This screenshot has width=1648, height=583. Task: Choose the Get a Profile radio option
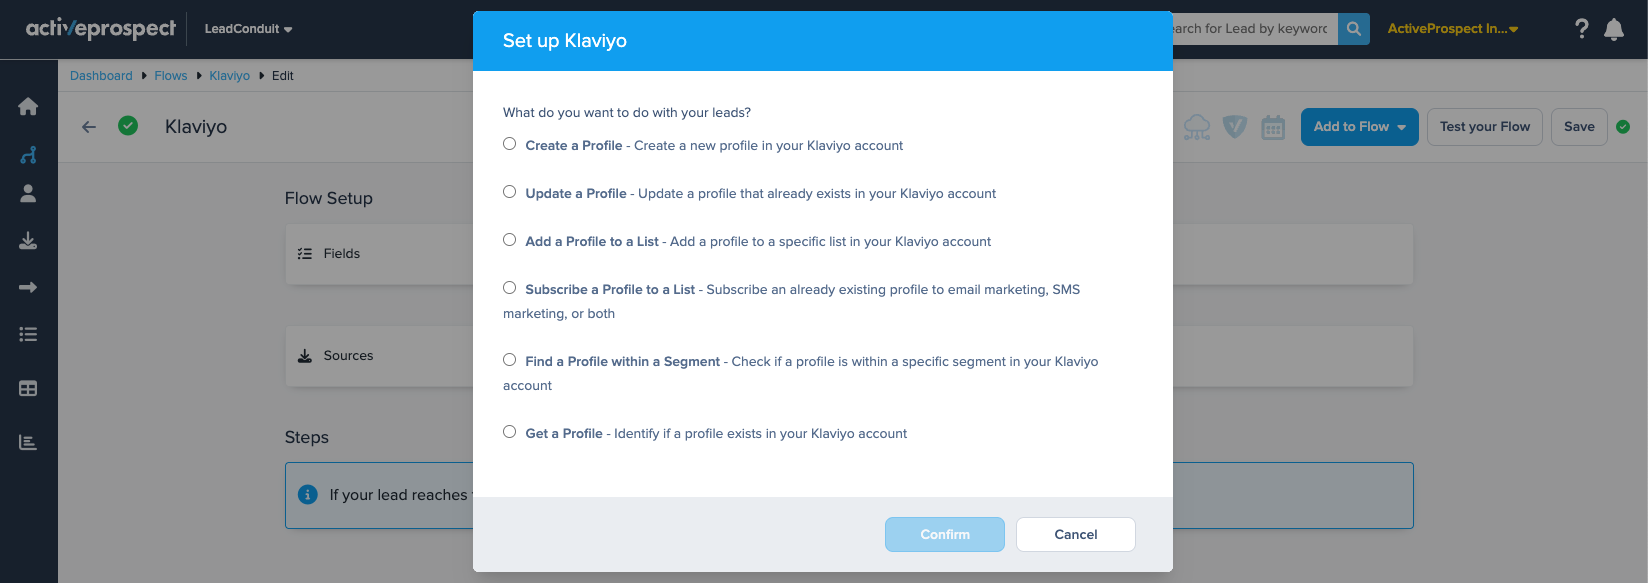pos(510,432)
